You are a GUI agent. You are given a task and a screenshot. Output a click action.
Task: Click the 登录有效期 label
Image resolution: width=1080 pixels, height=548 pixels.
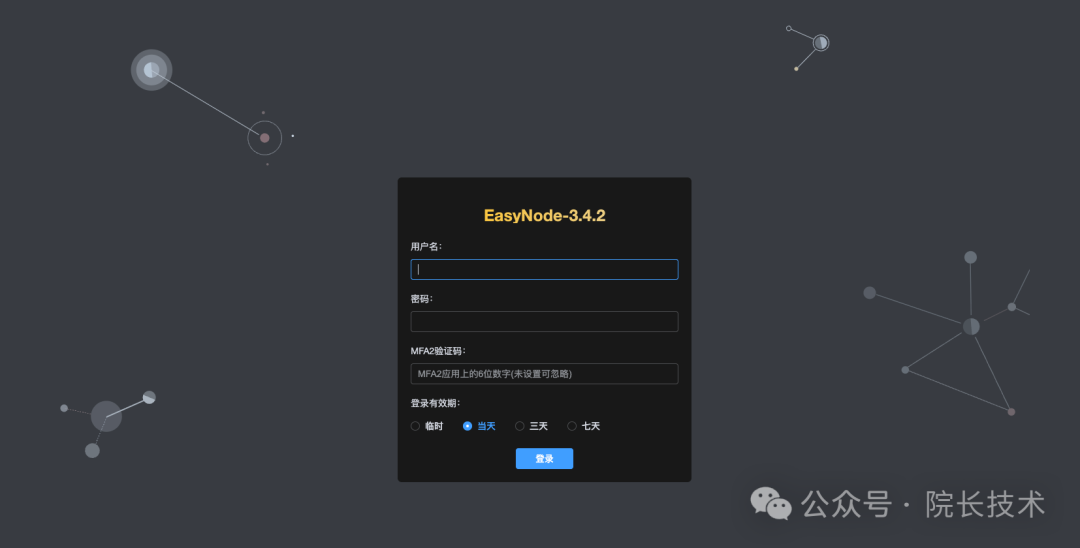click(435, 403)
